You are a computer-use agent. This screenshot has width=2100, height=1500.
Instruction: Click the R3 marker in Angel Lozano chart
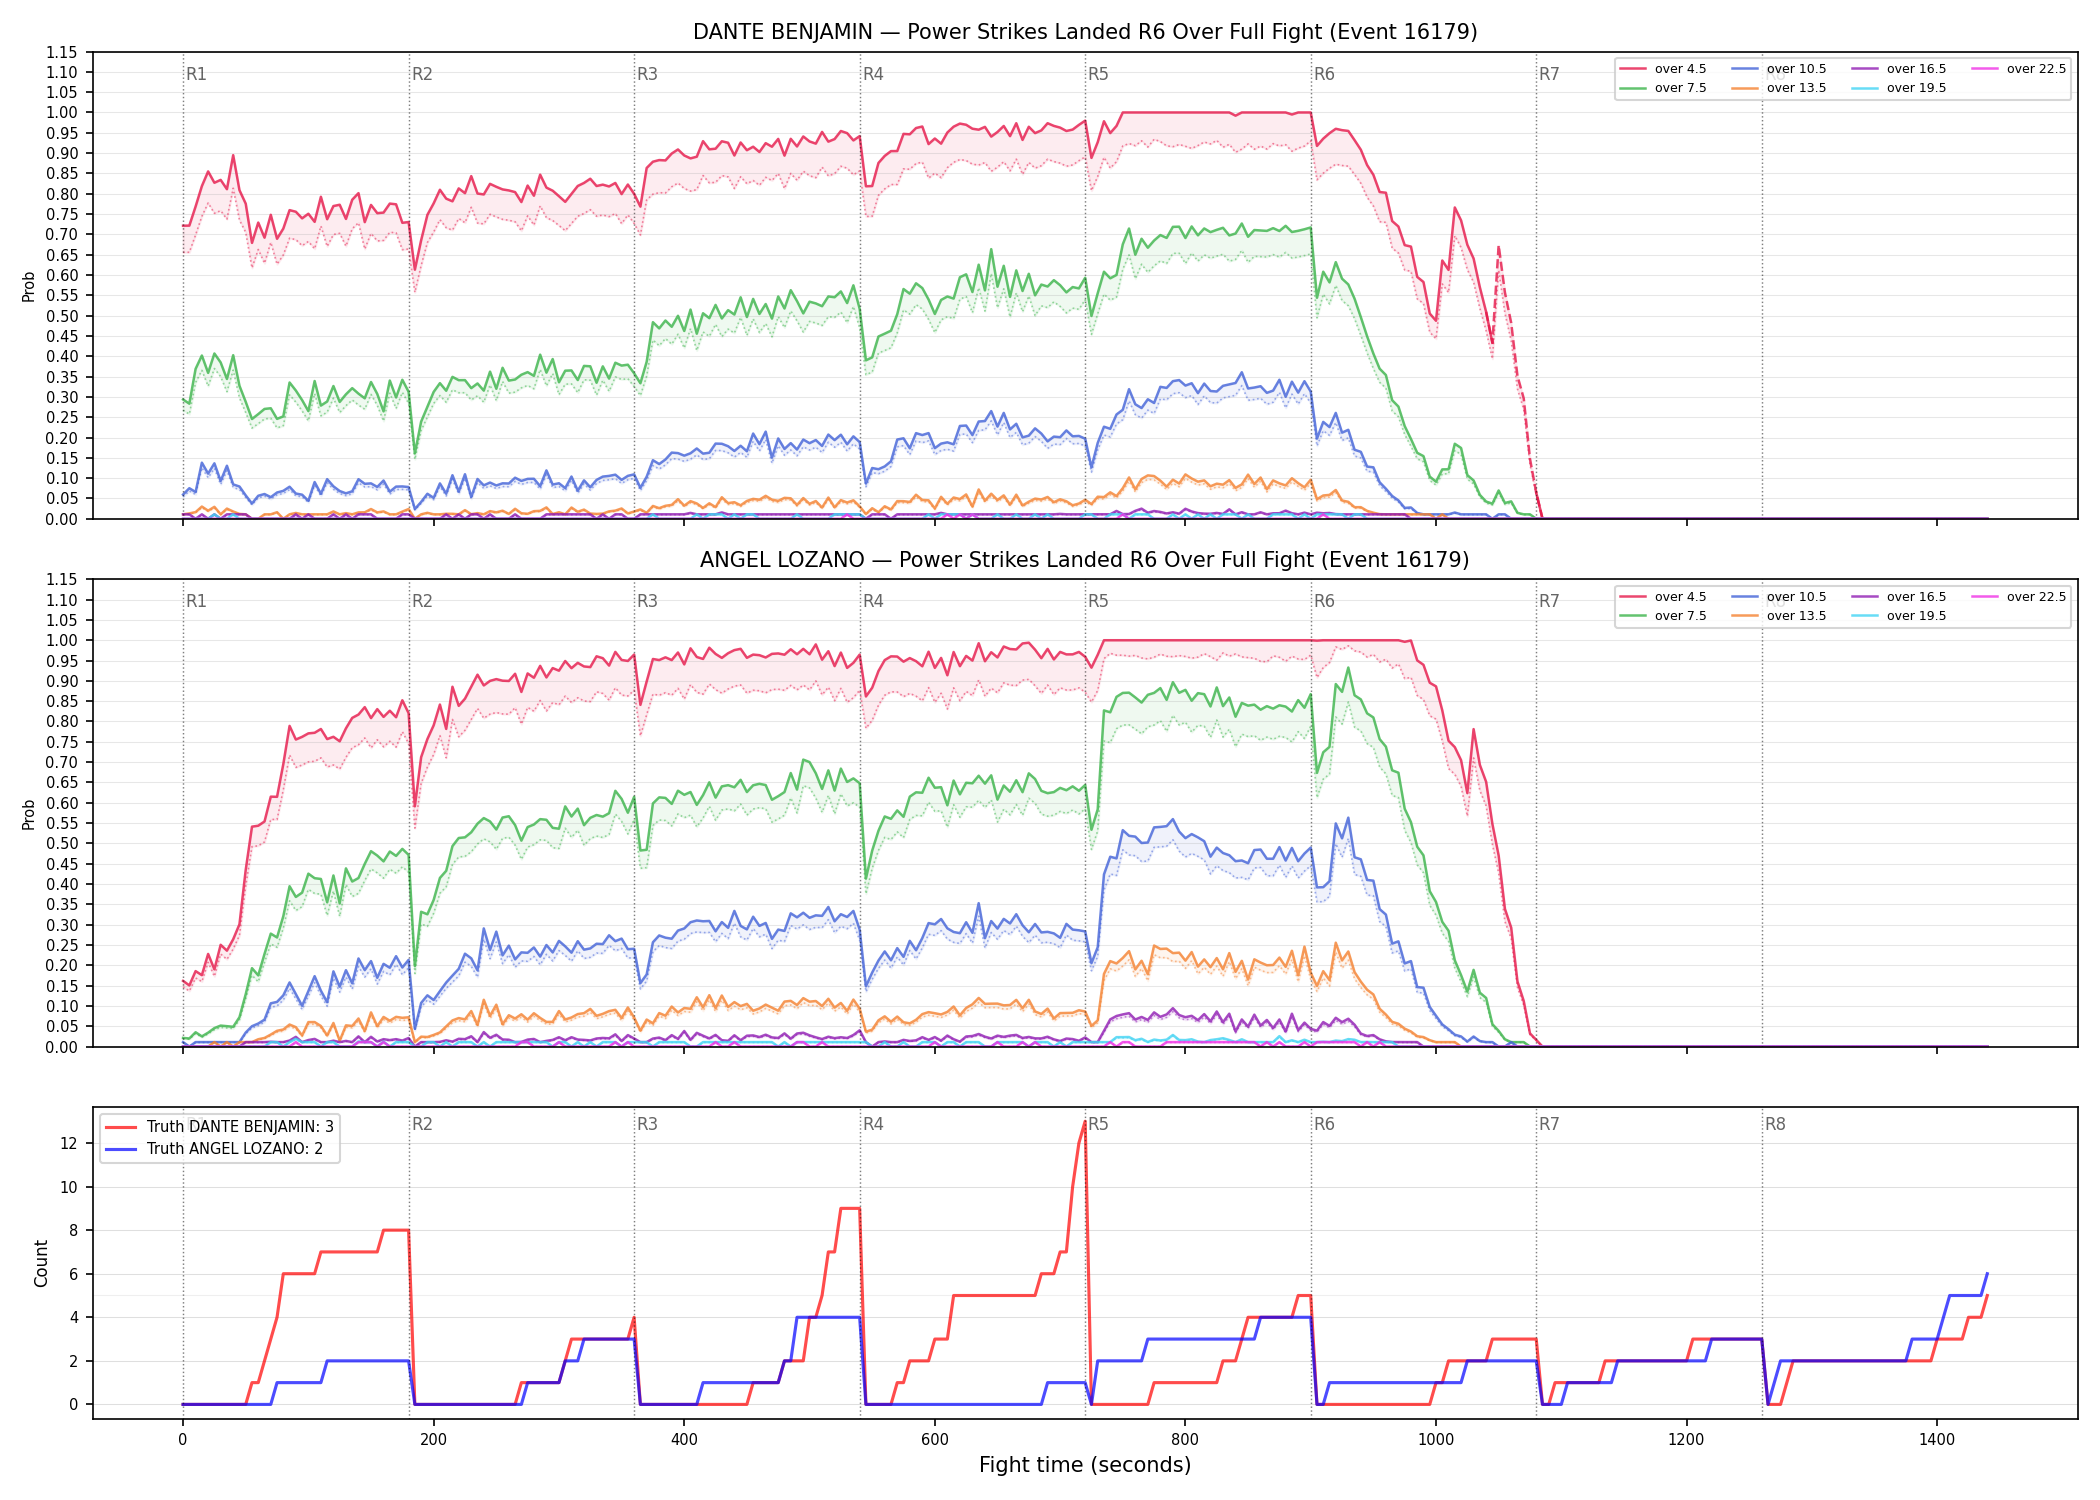click(x=647, y=601)
